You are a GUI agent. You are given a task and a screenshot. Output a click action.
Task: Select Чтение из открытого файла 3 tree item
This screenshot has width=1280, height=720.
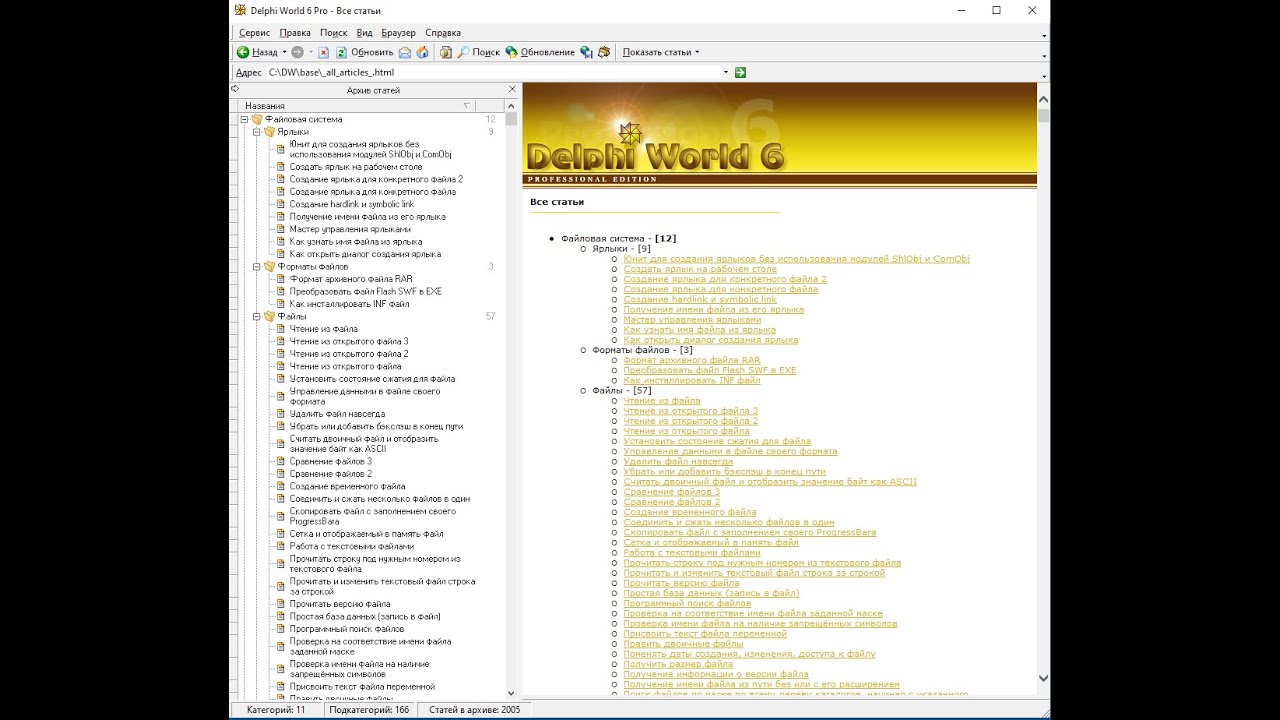[349, 341]
